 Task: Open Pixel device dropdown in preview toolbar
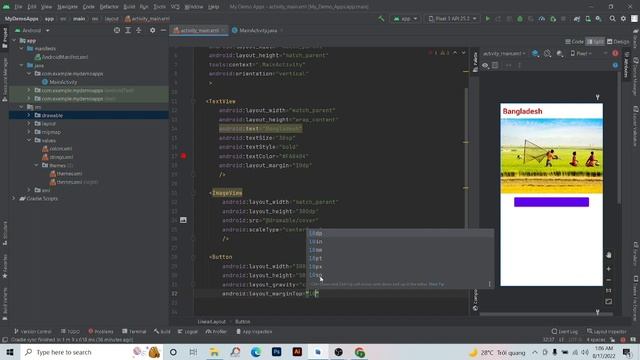(x=581, y=53)
